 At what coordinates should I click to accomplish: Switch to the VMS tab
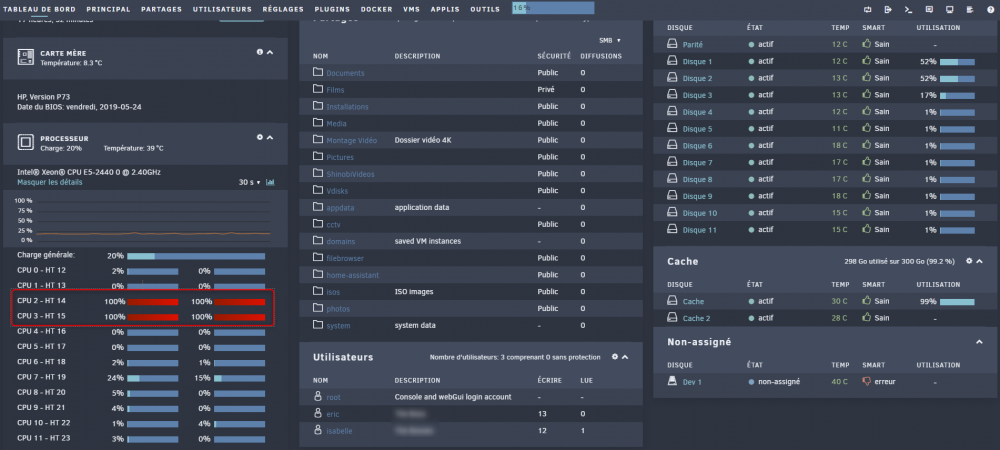coord(411,10)
